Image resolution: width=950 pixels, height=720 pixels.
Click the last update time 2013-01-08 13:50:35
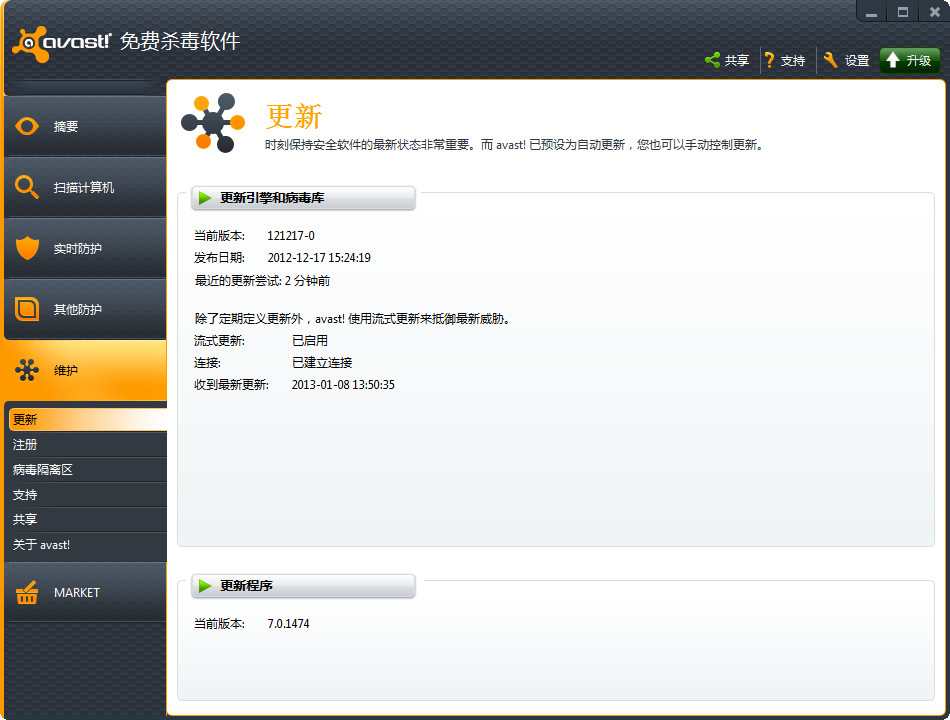point(343,385)
